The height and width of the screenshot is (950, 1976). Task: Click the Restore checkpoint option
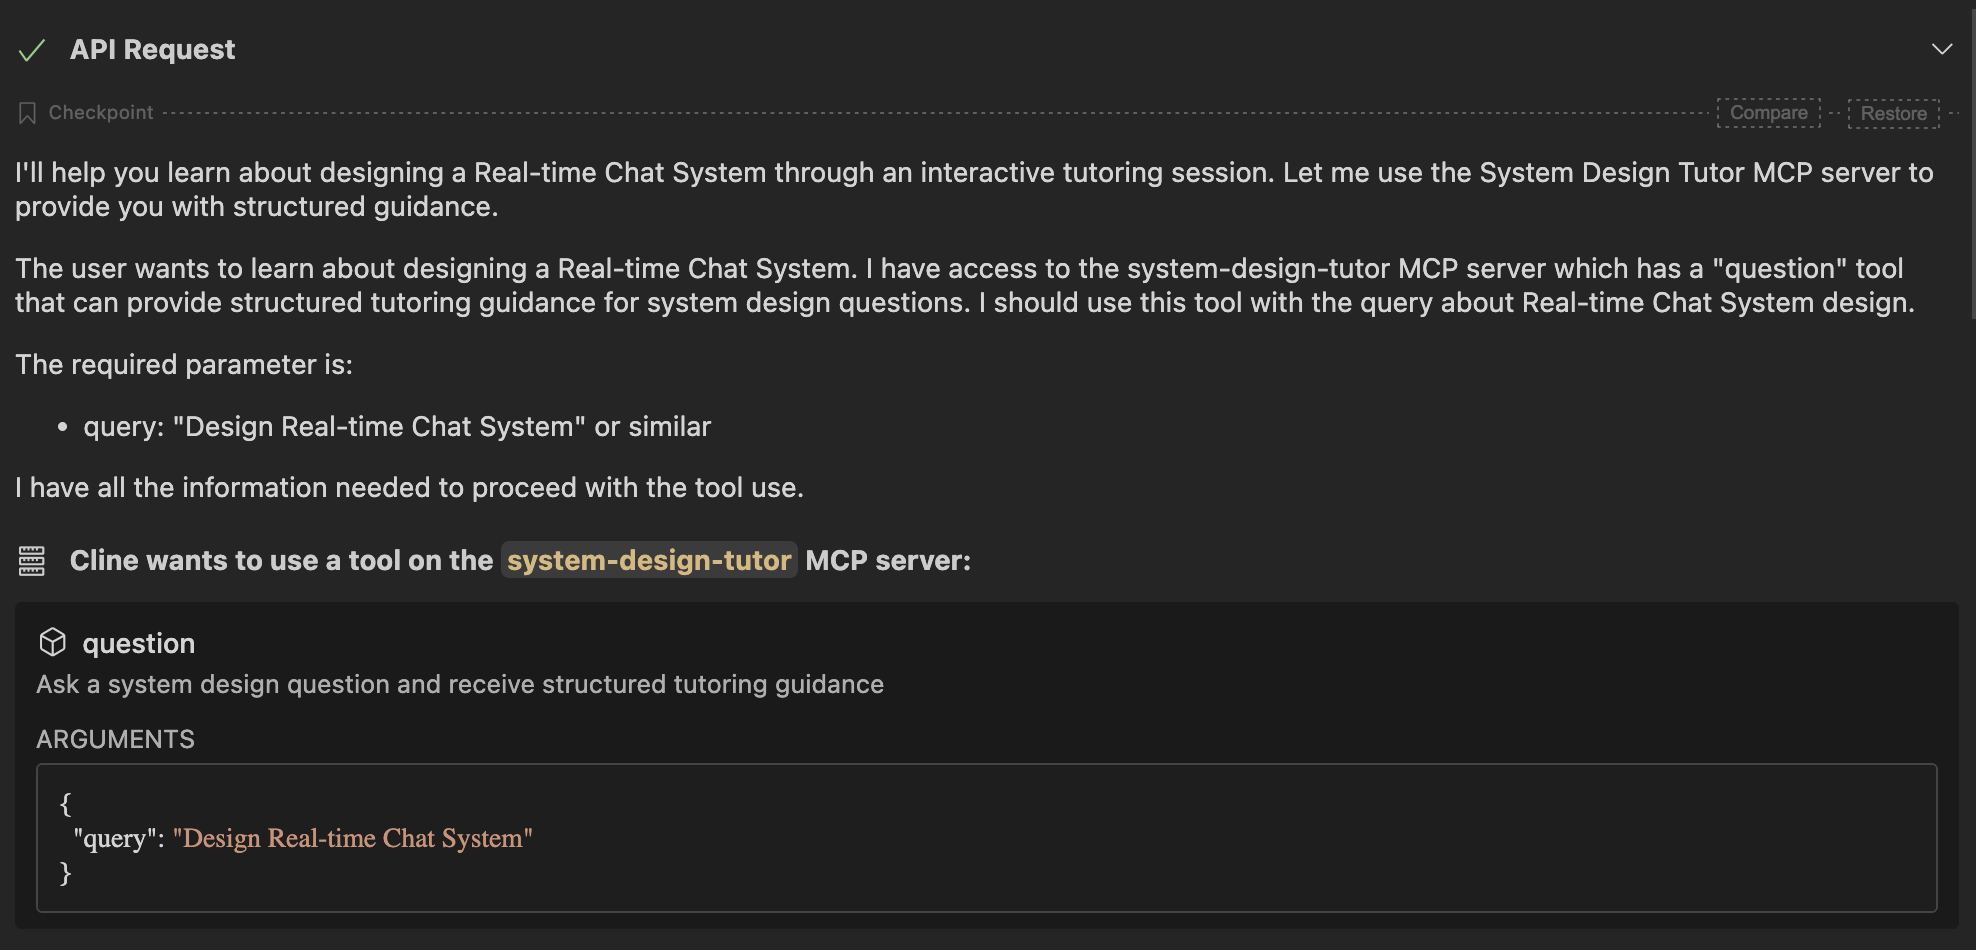point(1893,112)
